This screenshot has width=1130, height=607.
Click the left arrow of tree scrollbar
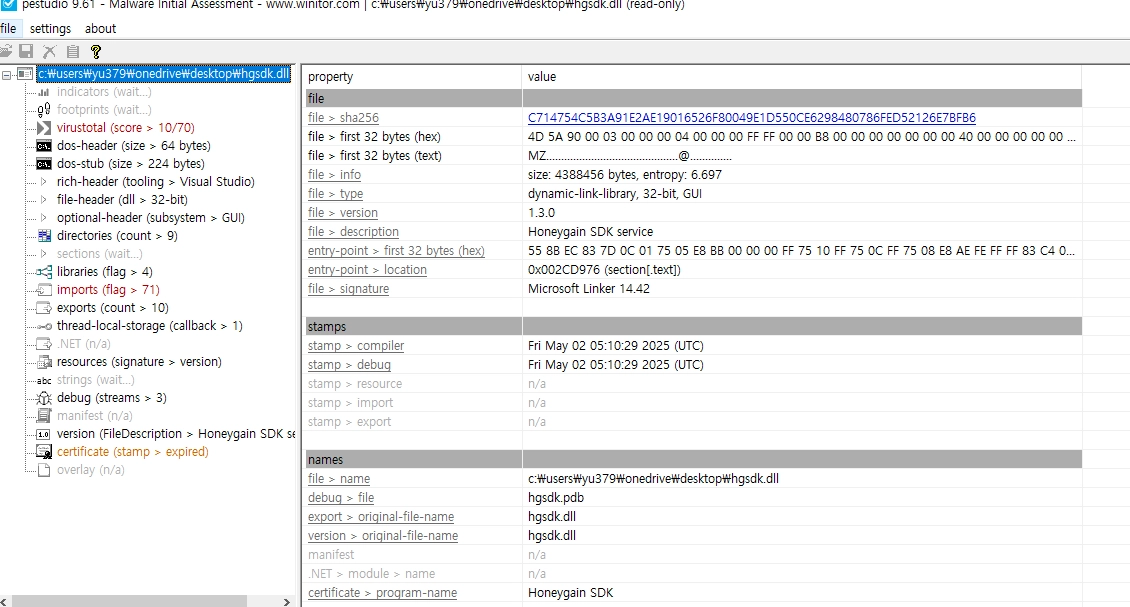[4, 601]
